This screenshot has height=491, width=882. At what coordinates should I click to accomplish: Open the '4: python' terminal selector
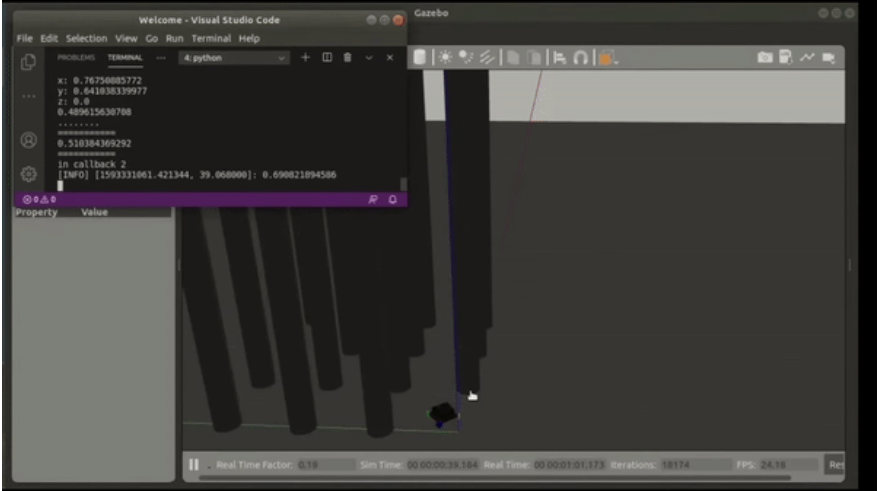coord(233,58)
